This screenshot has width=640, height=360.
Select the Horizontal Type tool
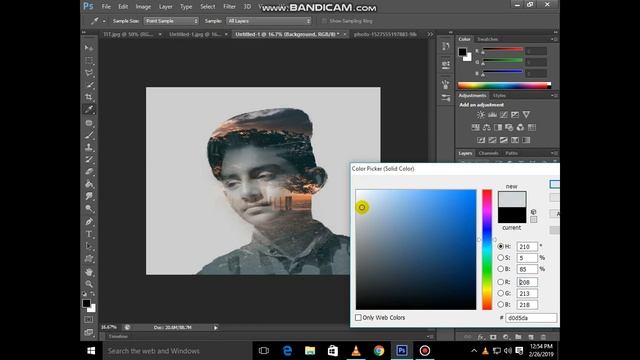pos(89,234)
